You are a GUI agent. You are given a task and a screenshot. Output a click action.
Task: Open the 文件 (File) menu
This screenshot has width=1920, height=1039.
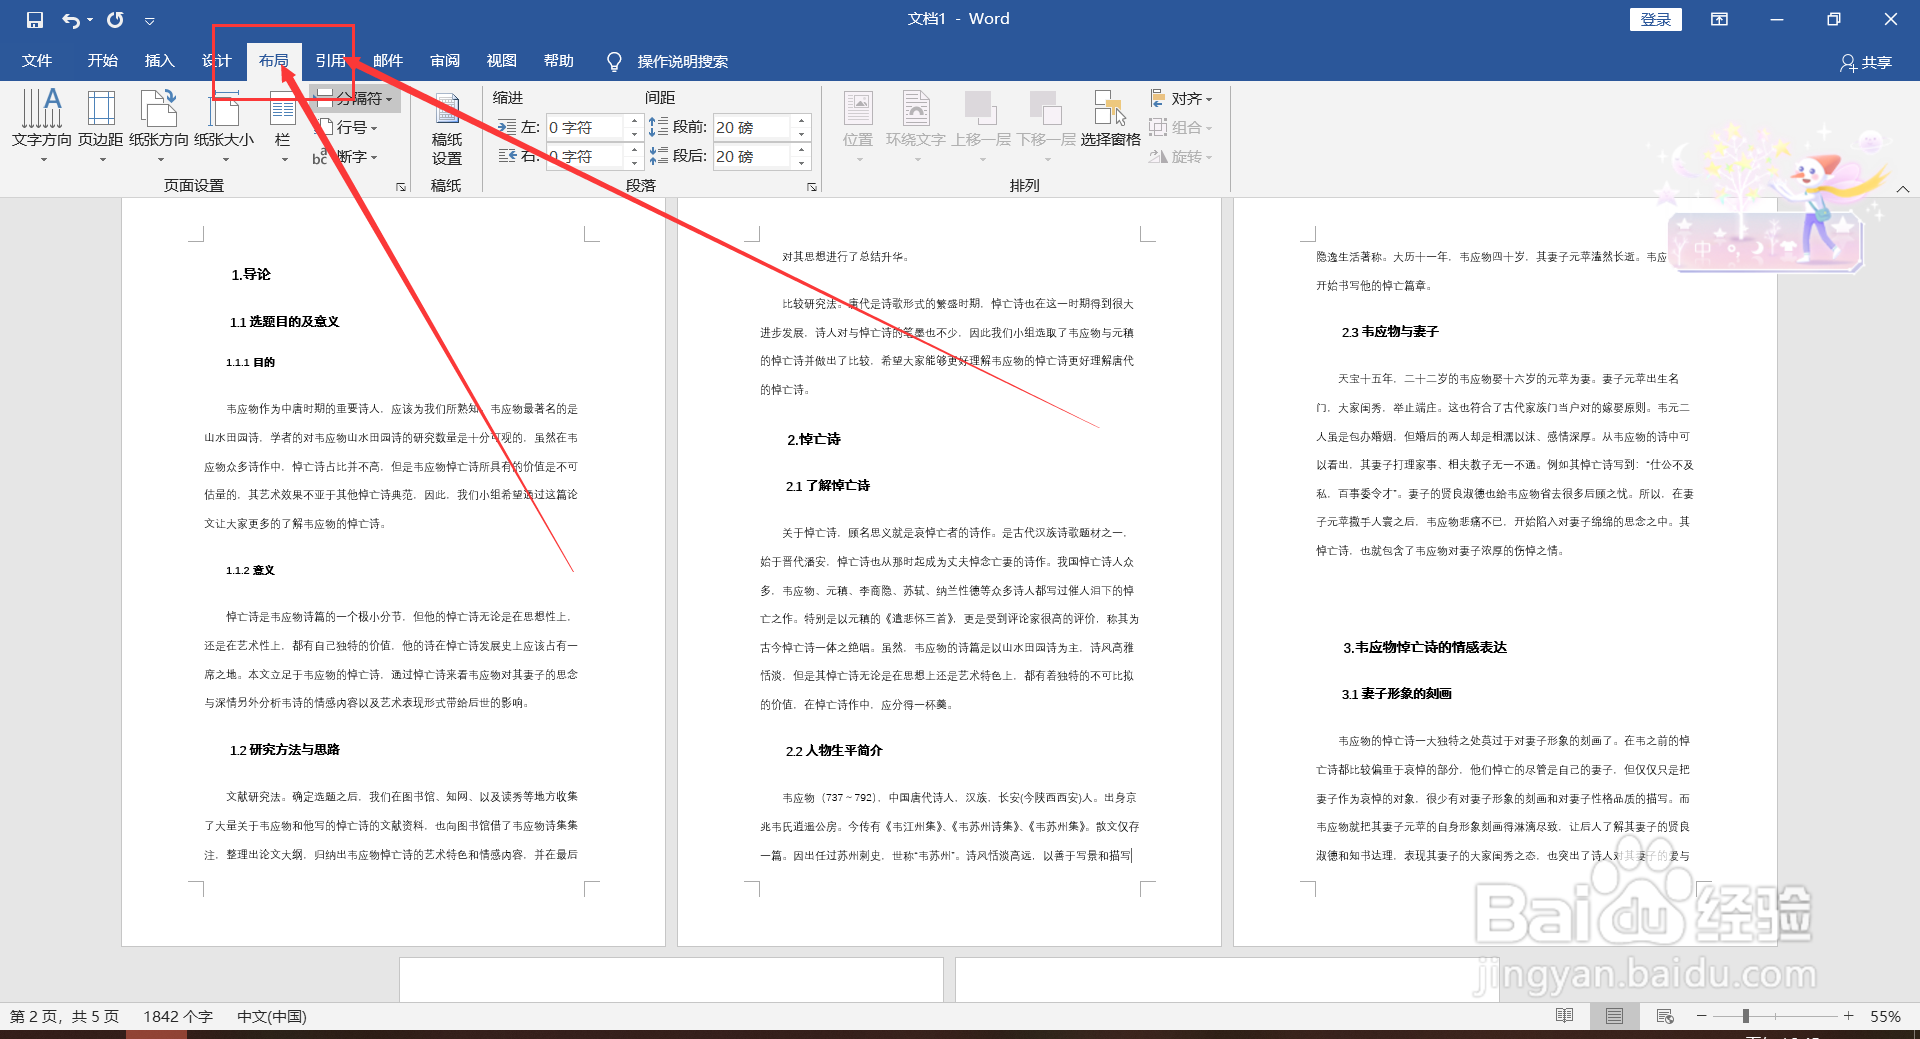36,61
